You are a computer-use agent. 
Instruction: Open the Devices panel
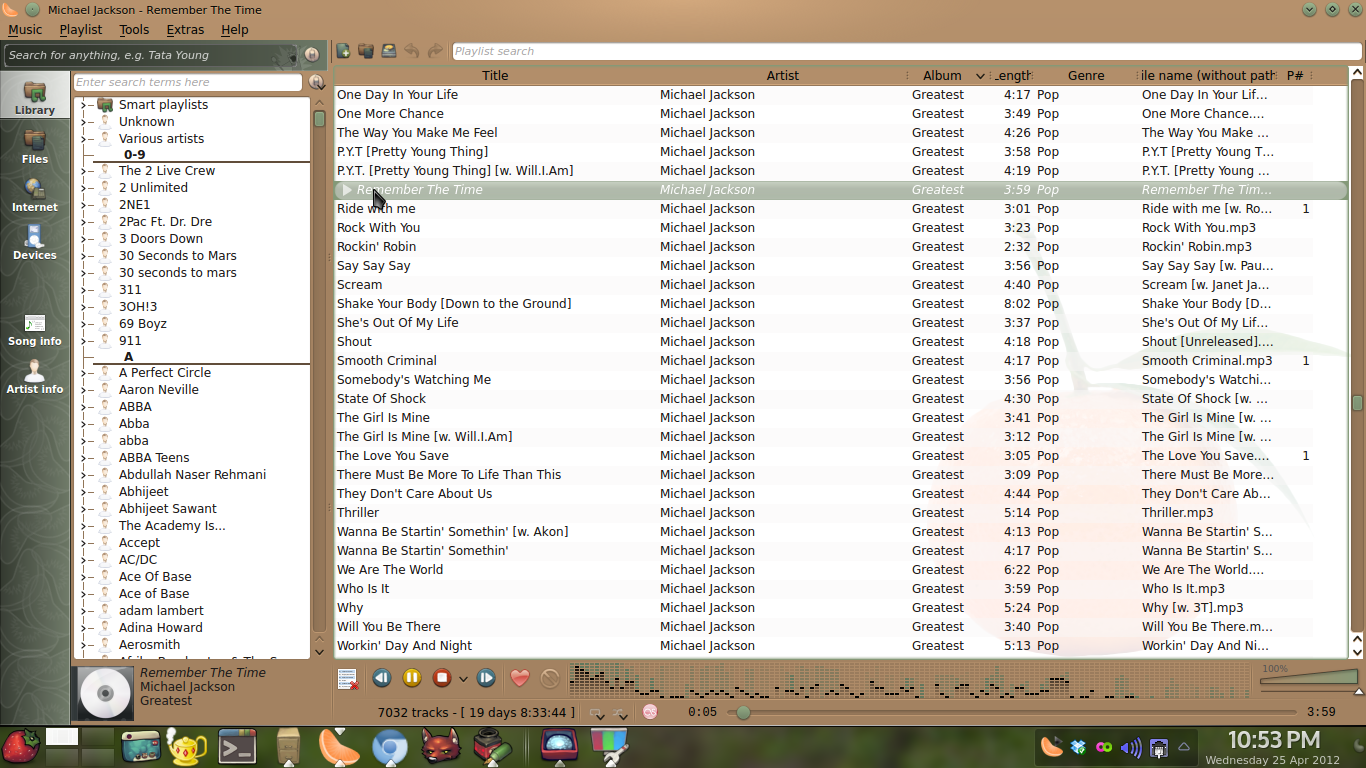pyautogui.click(x=35, y=242)
